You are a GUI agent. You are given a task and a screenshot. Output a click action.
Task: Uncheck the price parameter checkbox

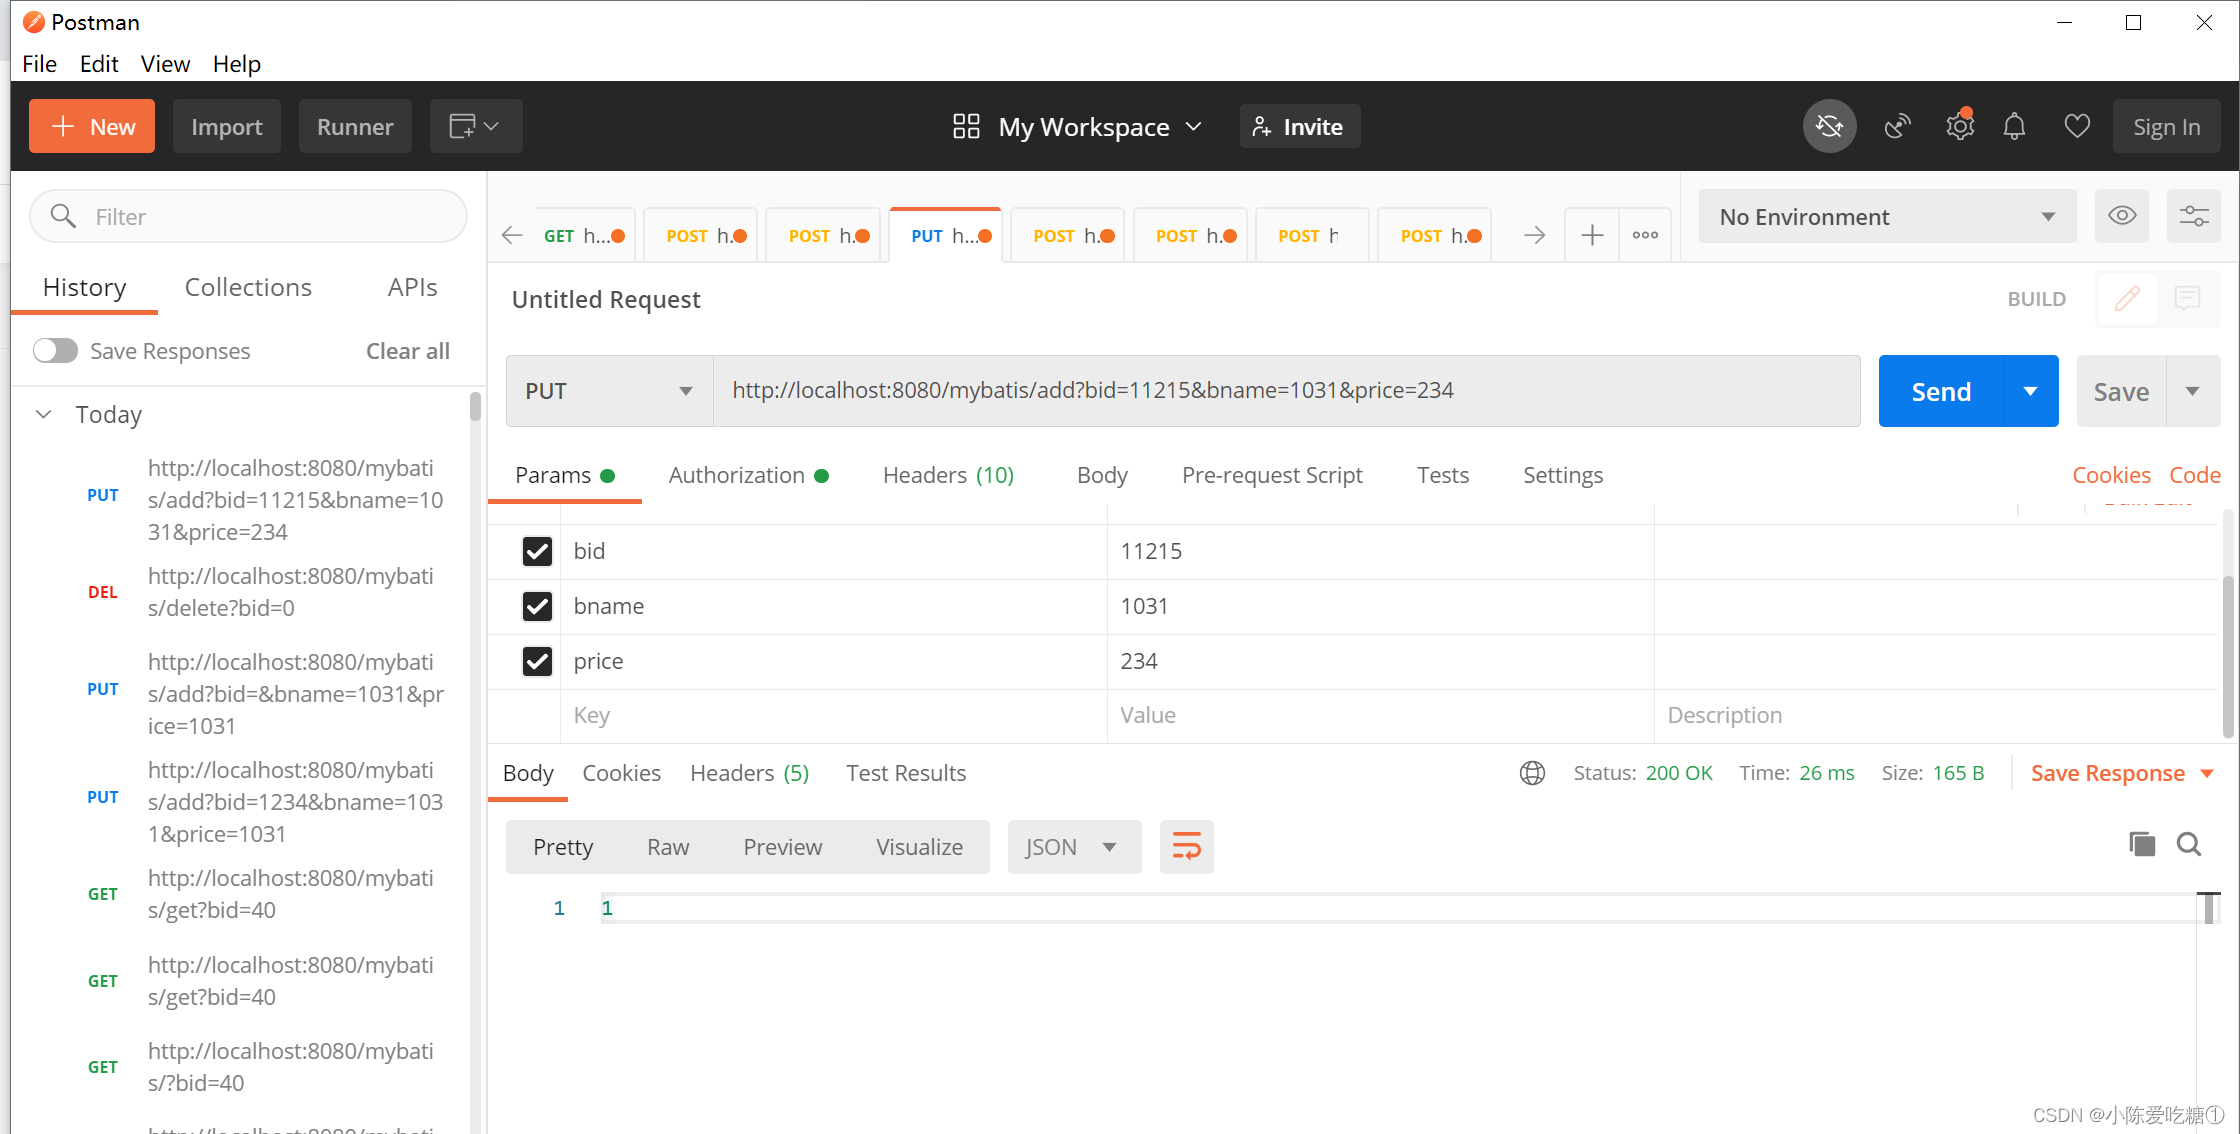click(537, 661)
